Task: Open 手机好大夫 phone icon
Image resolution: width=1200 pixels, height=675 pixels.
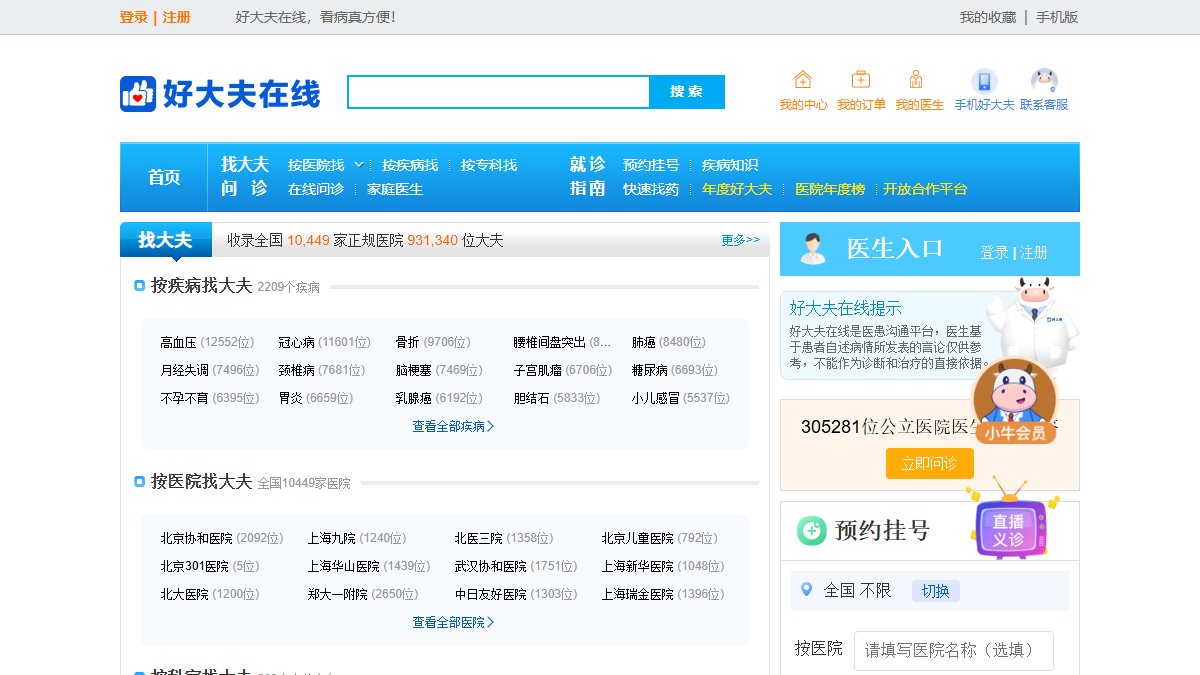Action: pos(984,81)
